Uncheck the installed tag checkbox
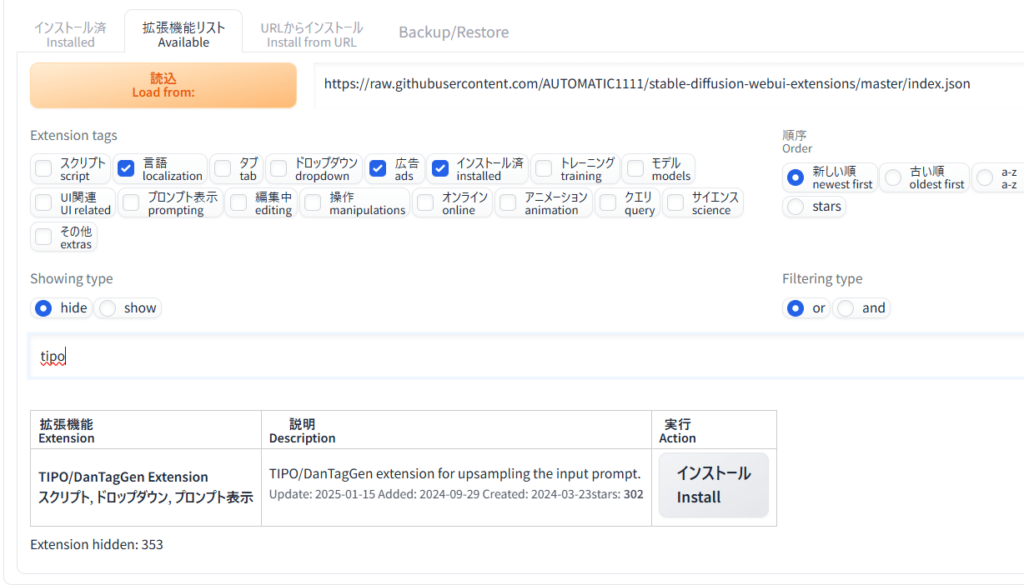 [x=440, y=168]
